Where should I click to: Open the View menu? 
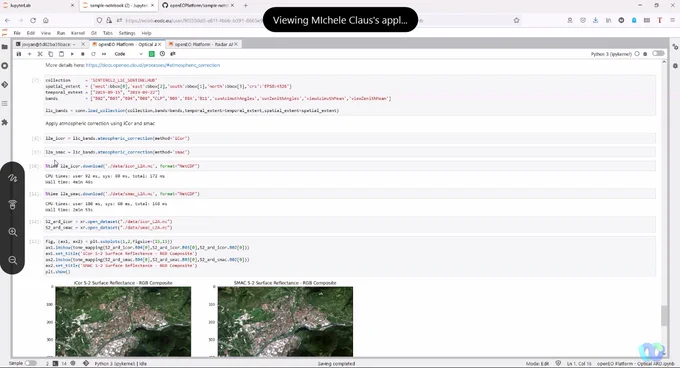click(x=46, y=33)
